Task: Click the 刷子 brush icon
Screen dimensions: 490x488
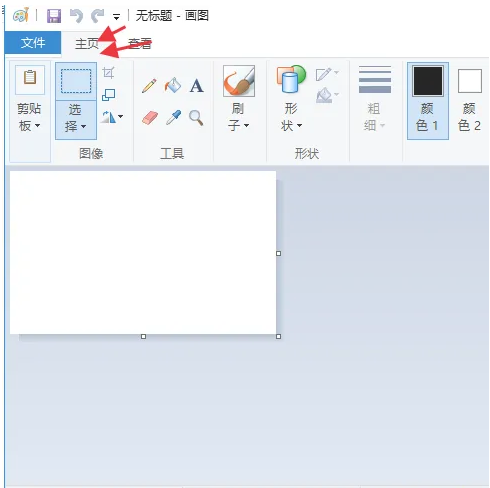Action: point(239,81)
